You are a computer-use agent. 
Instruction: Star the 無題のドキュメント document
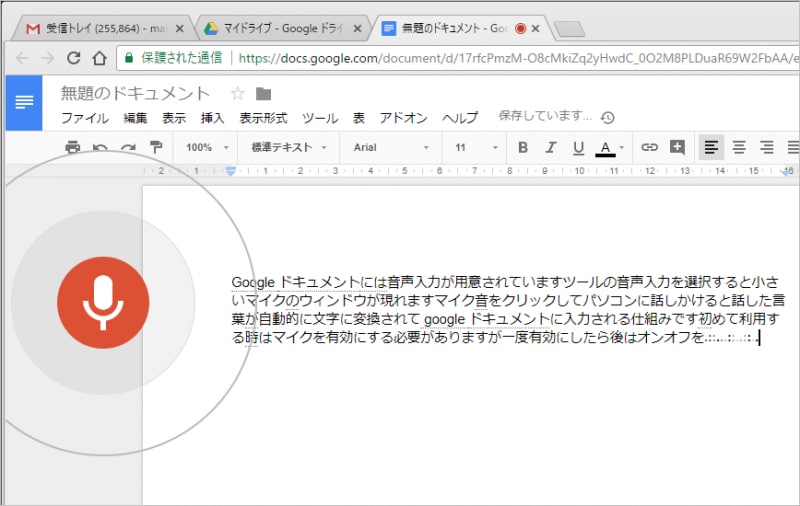[x=237, y=93]
